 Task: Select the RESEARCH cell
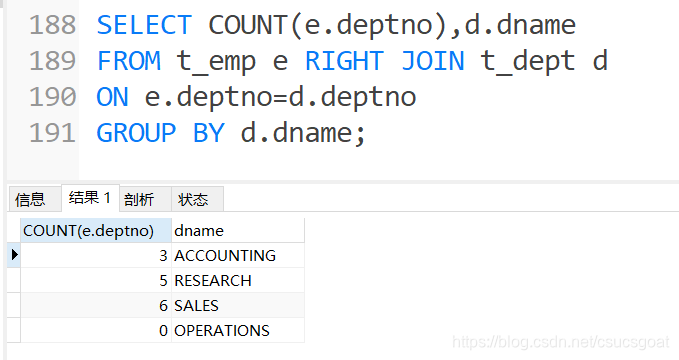pos(238,280)
